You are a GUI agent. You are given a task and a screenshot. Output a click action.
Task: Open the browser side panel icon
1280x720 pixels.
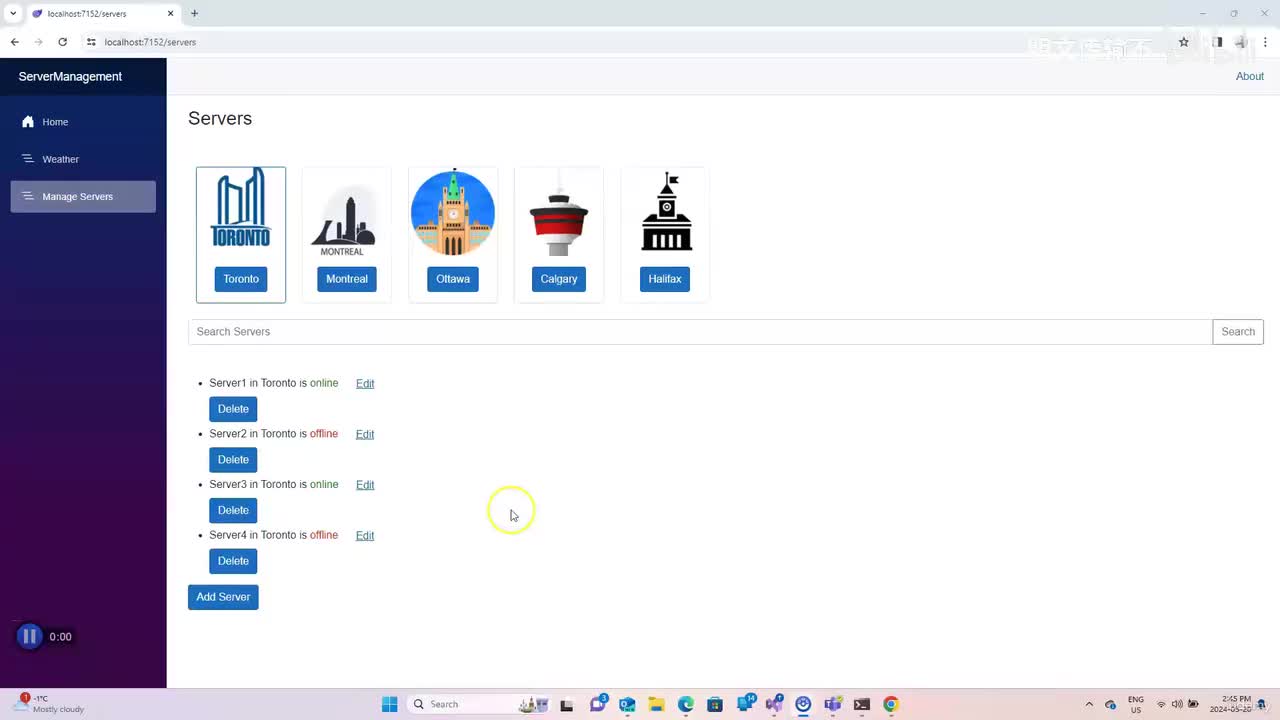(x=1217, y=42)
